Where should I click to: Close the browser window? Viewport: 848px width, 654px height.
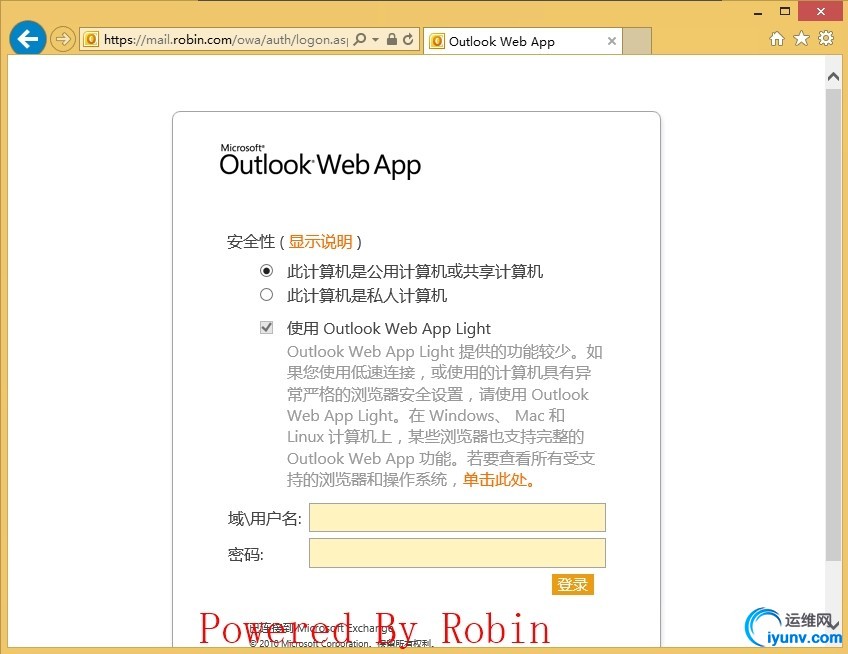(821, 11)
